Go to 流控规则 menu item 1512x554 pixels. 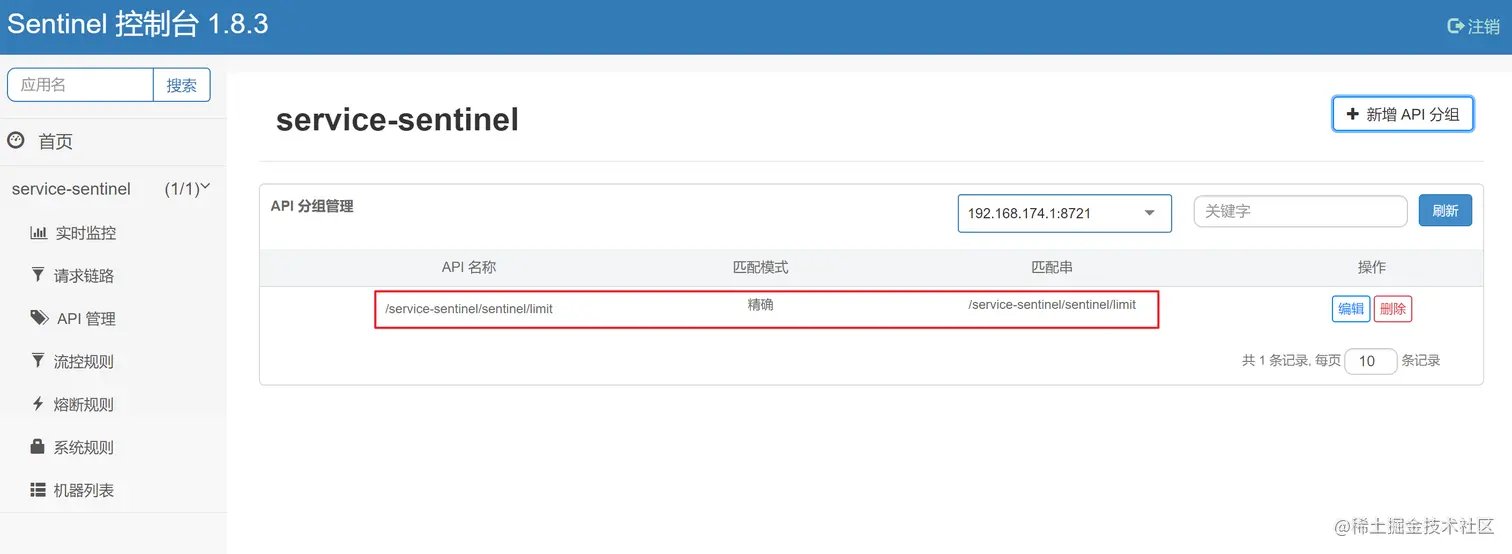84,362
